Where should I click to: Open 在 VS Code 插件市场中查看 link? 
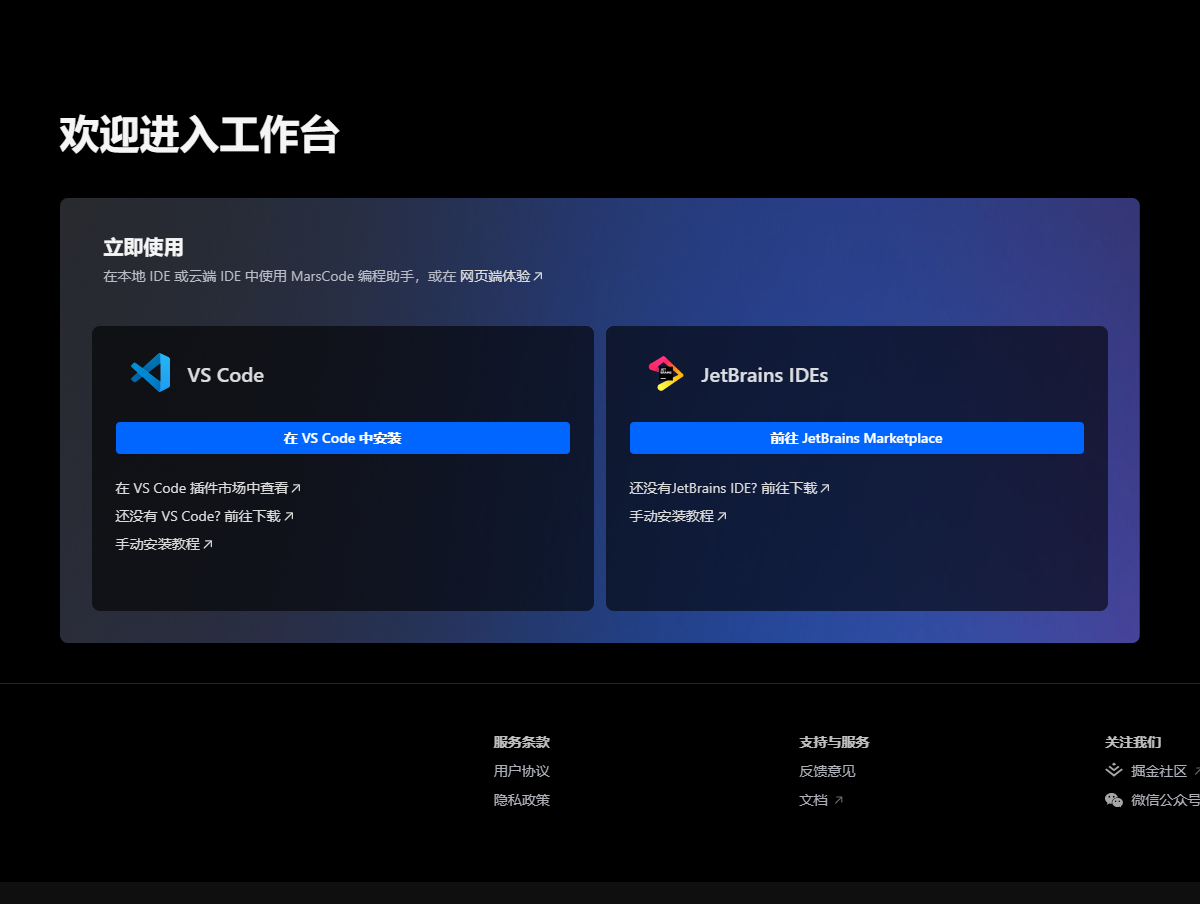coord(207,488)
